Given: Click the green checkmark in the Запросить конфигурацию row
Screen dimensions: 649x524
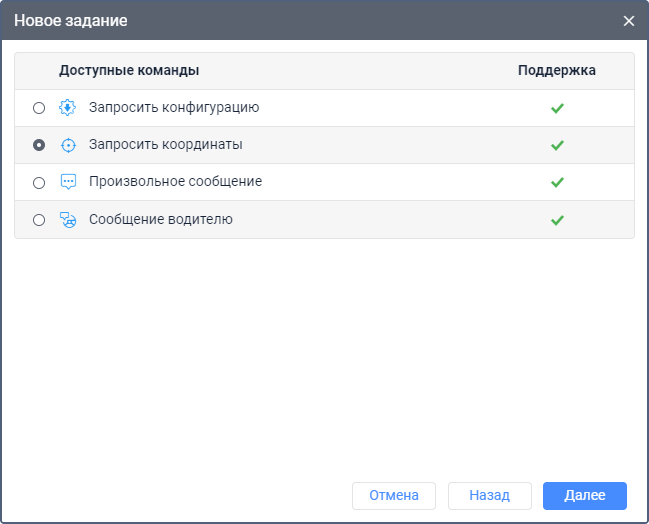Looking at the screenshot, I should click(x=557, y=108).
